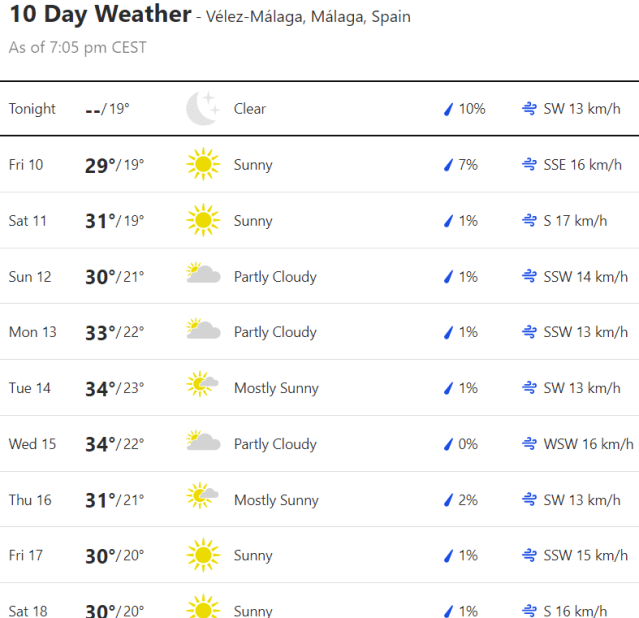
Task: Click the mostly sunny icon for Tue 14
Action: [203, 388]
